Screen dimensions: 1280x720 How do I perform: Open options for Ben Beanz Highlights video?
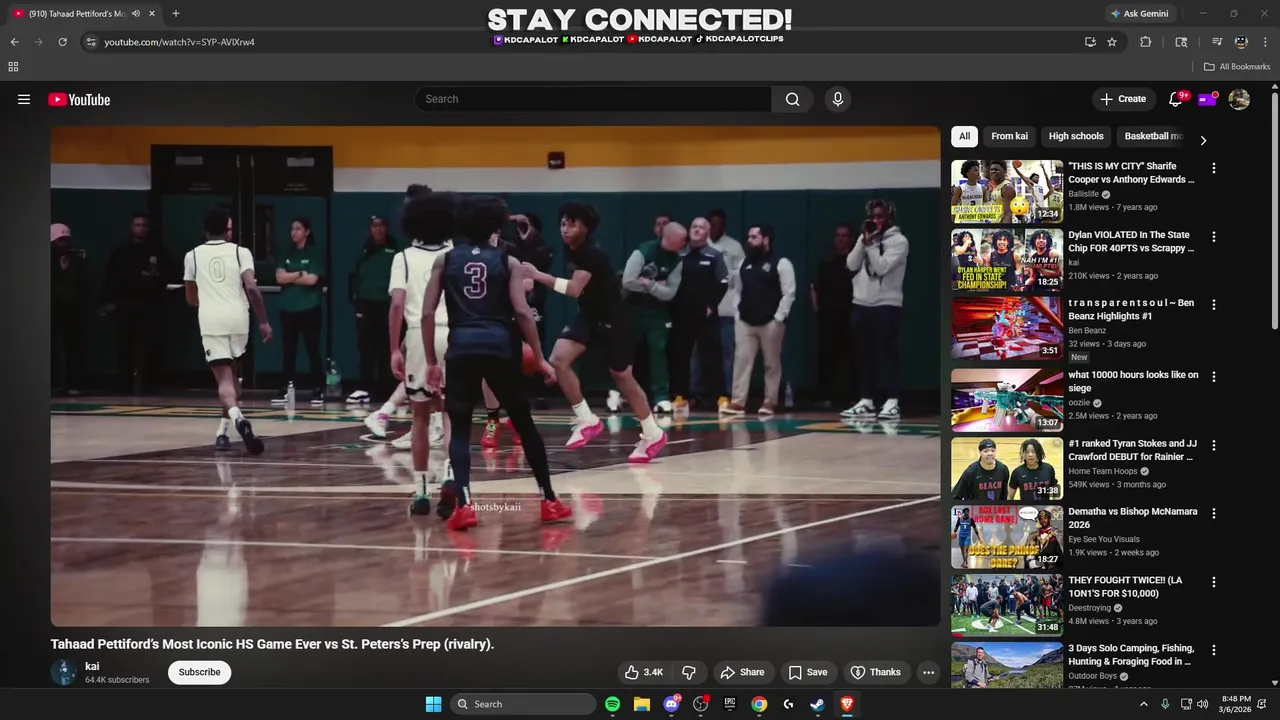pyautogui.click(x=1214, y=306)
